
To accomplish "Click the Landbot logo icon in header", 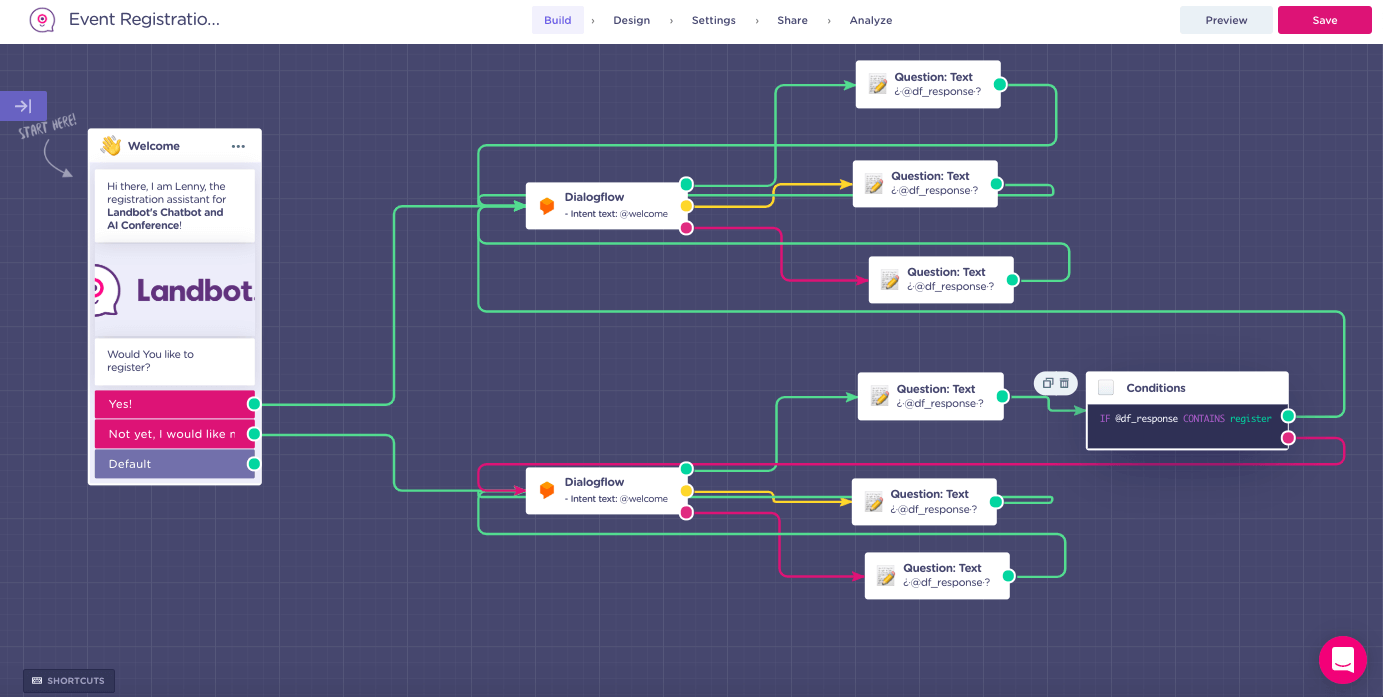I will [x=42, y=20].
